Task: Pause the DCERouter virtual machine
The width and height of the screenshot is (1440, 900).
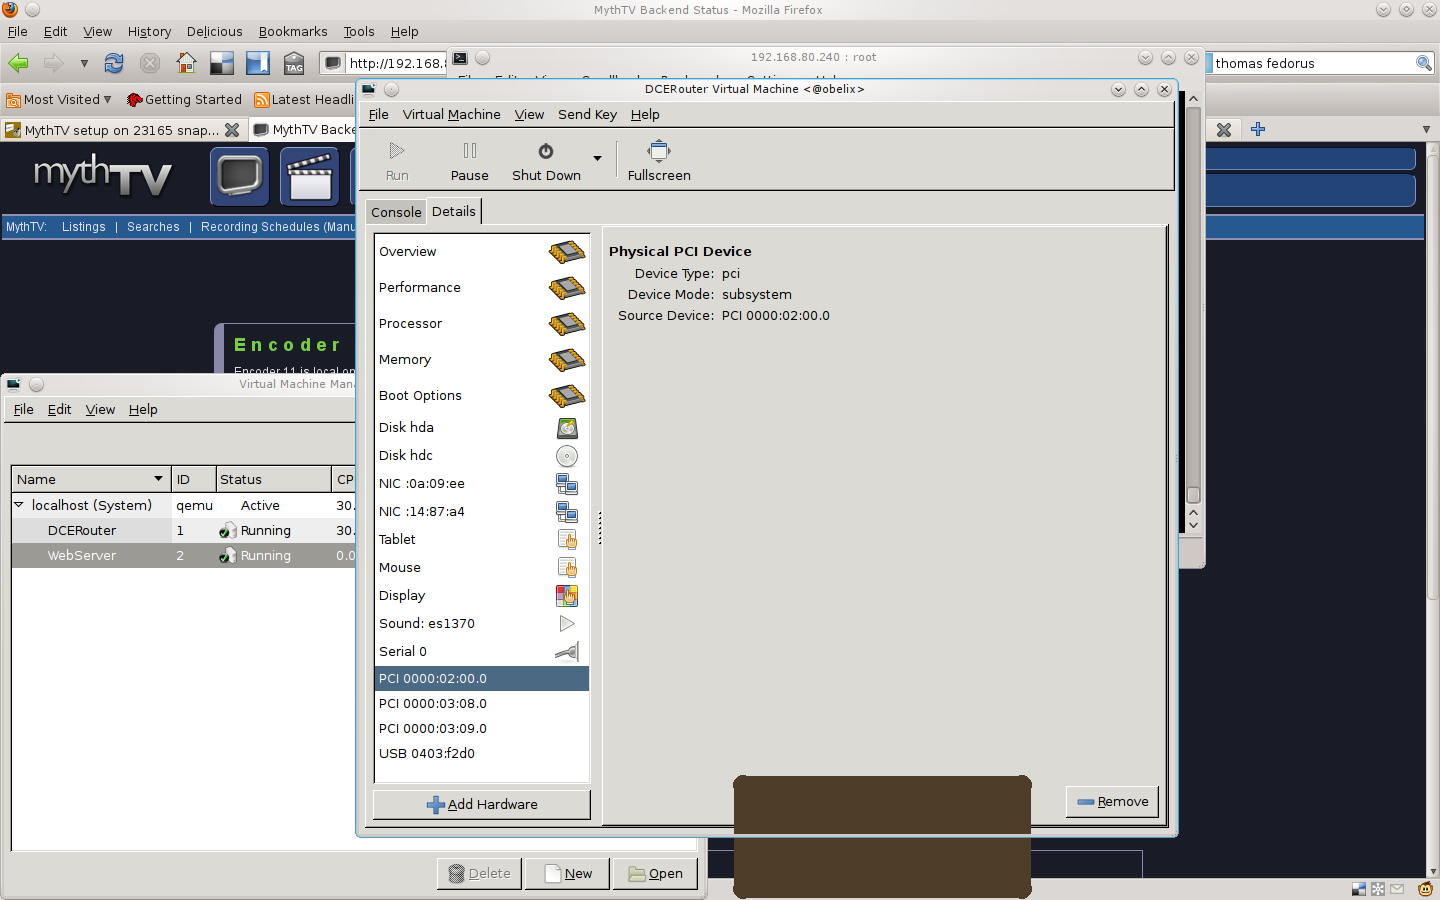Action: point(469,161)
